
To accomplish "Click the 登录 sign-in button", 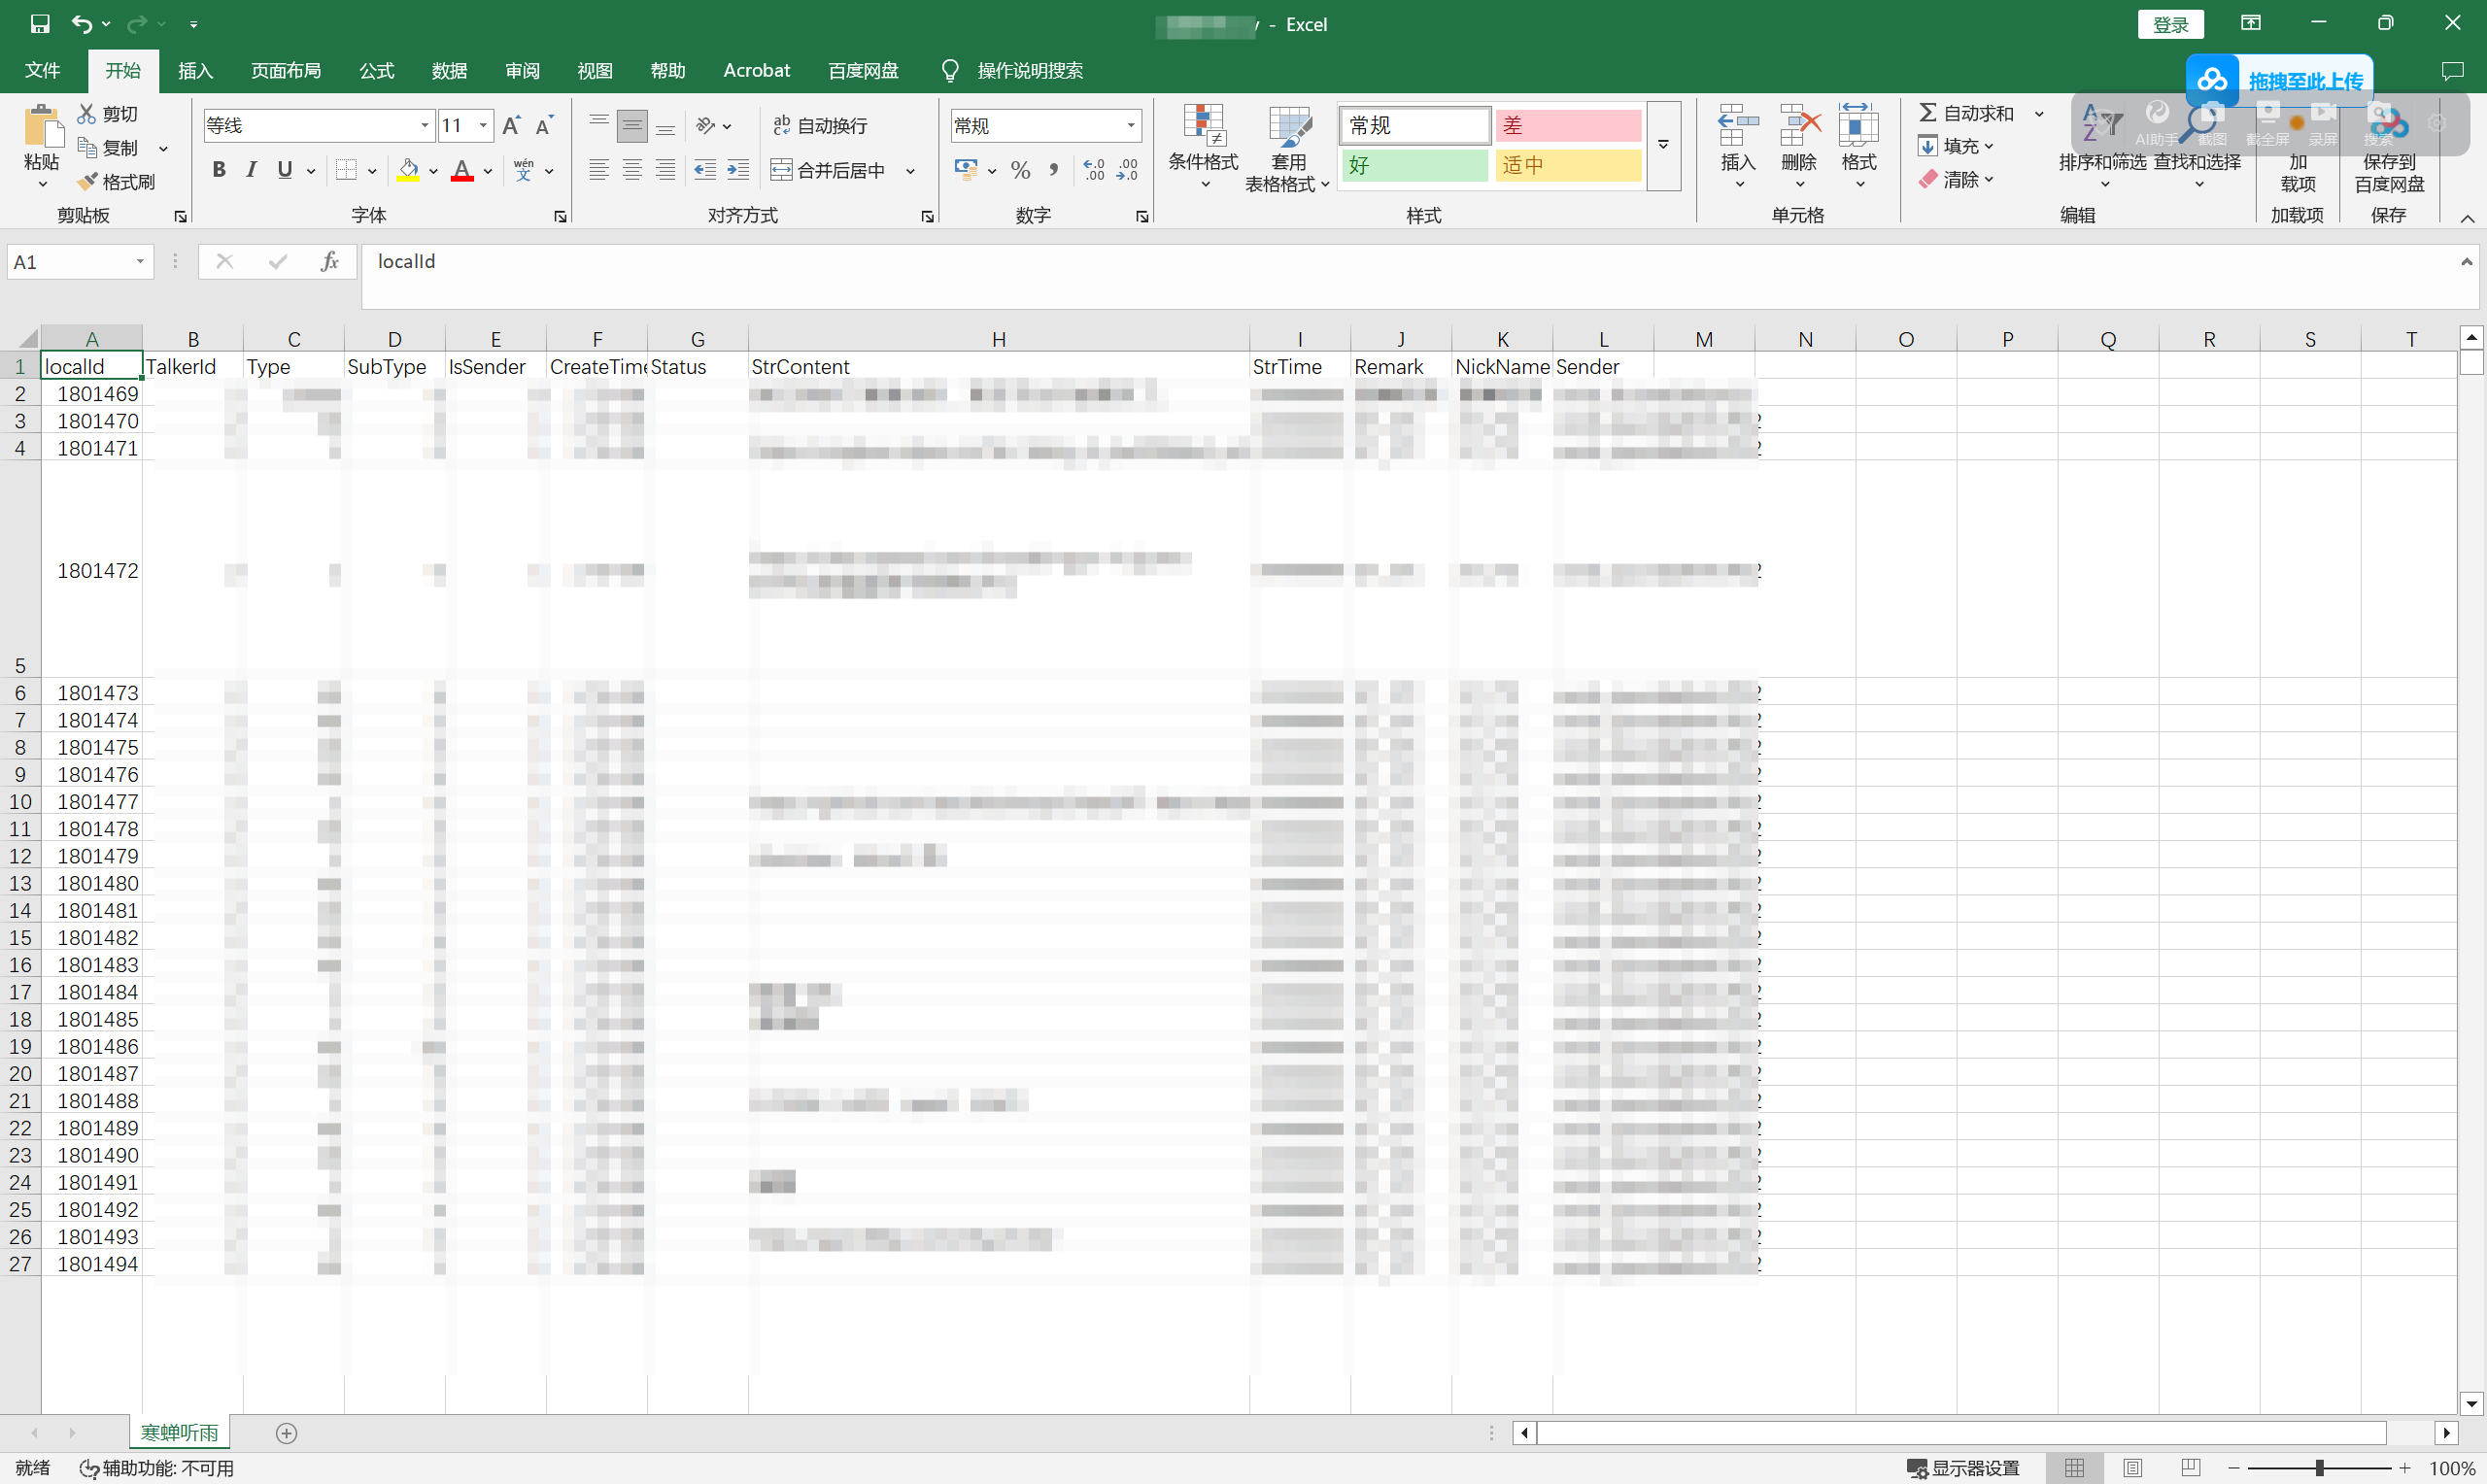I will [x=2169, y=24].
